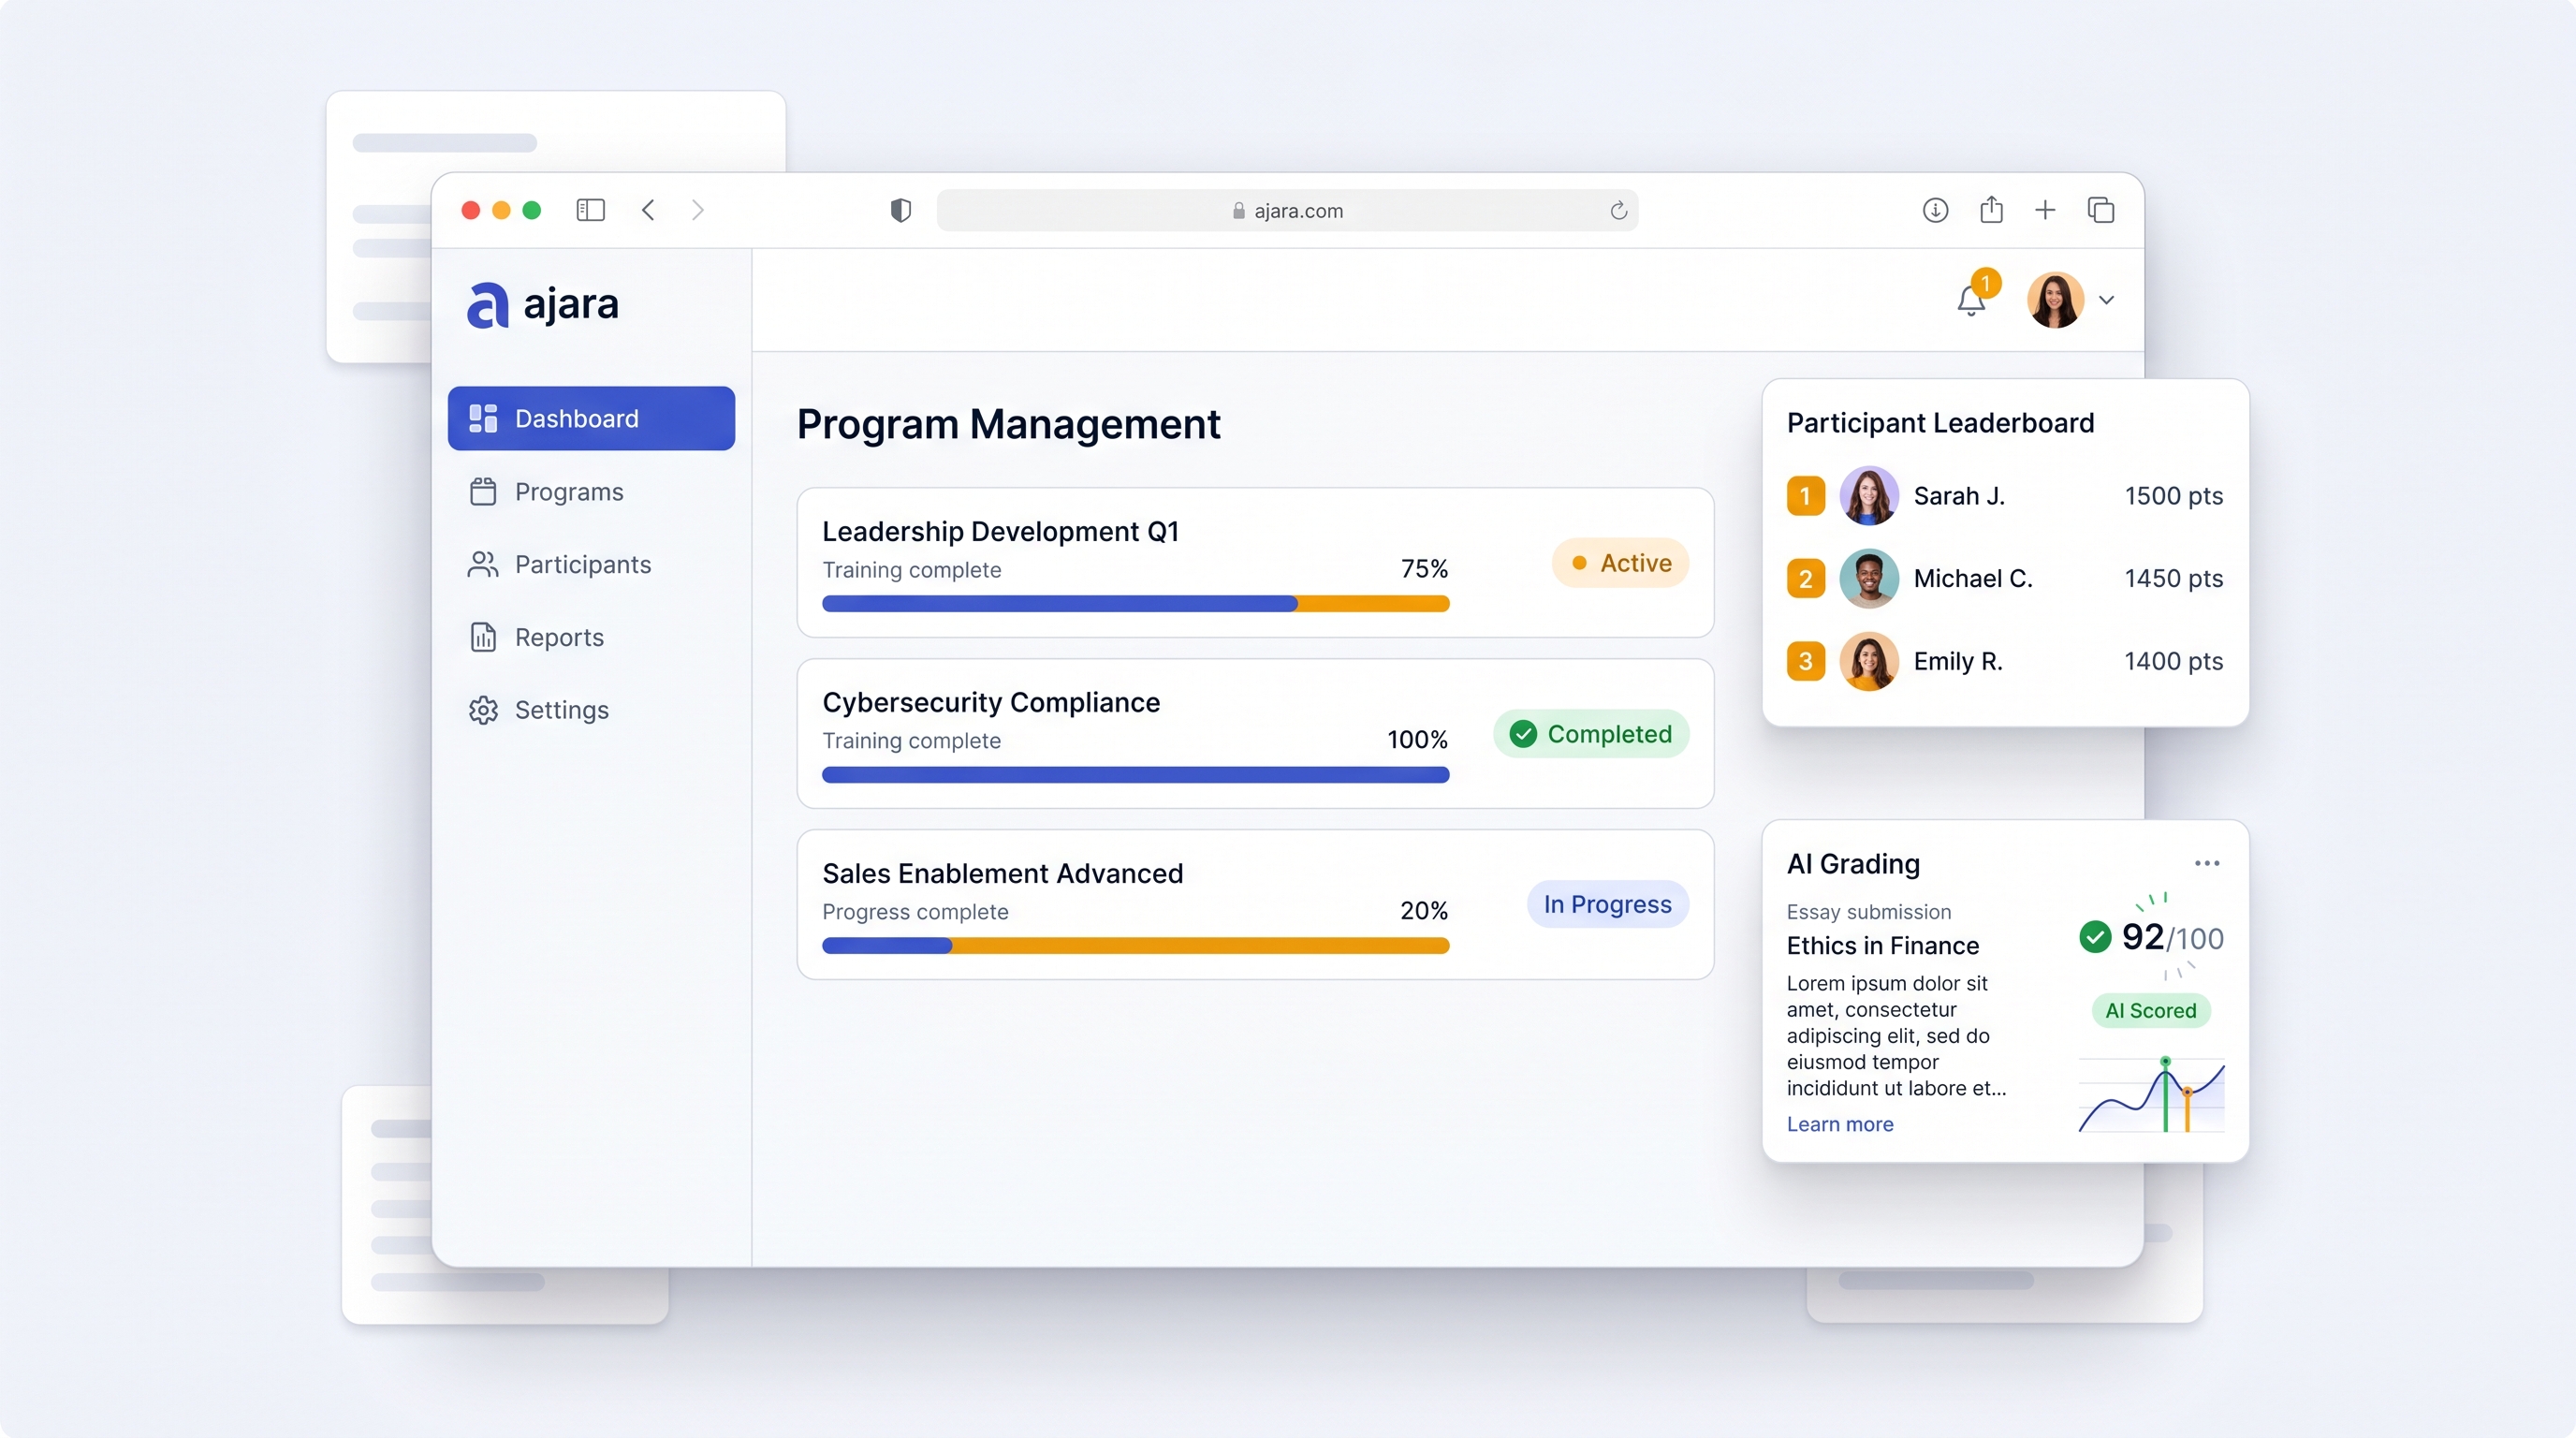
Task: Click the ajara logo
Action: coord(543,304)
